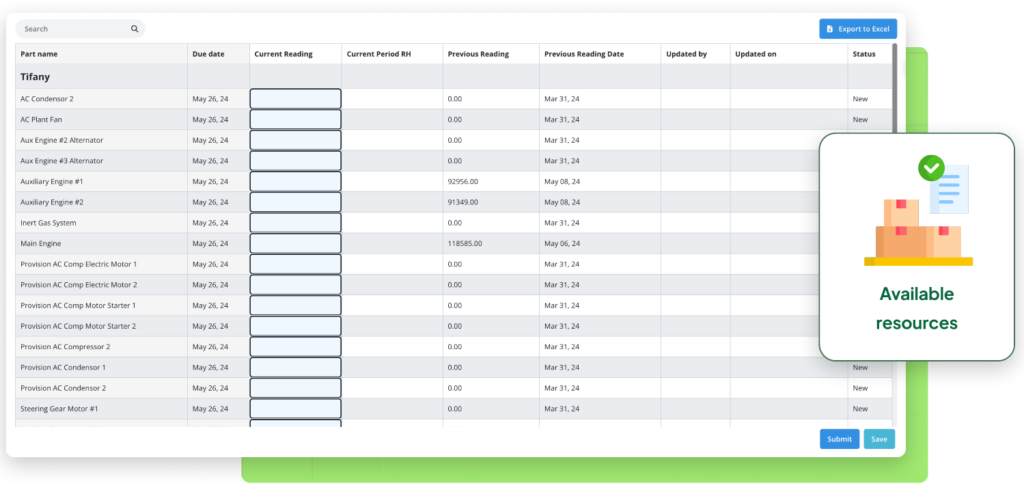Click the Submit button
1024x492 pixels.
[839, 439]
